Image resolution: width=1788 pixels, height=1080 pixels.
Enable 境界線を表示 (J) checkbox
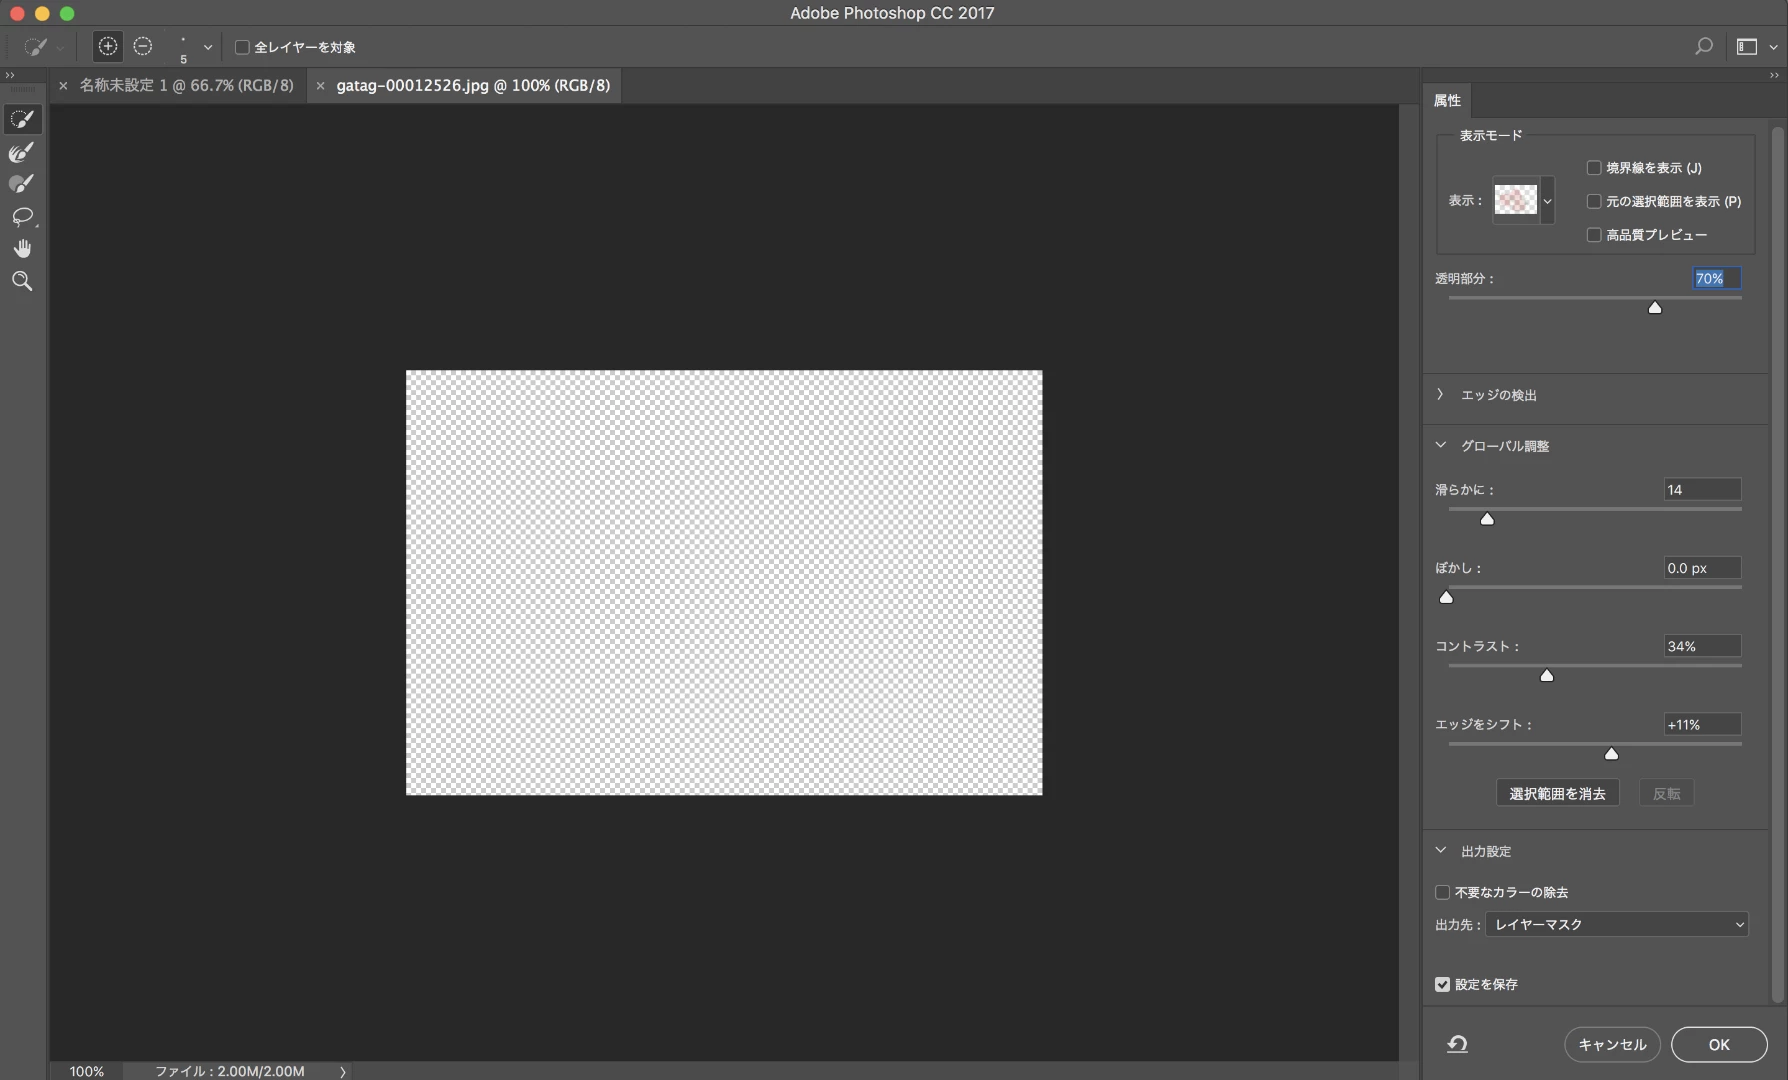(1594, 168)
